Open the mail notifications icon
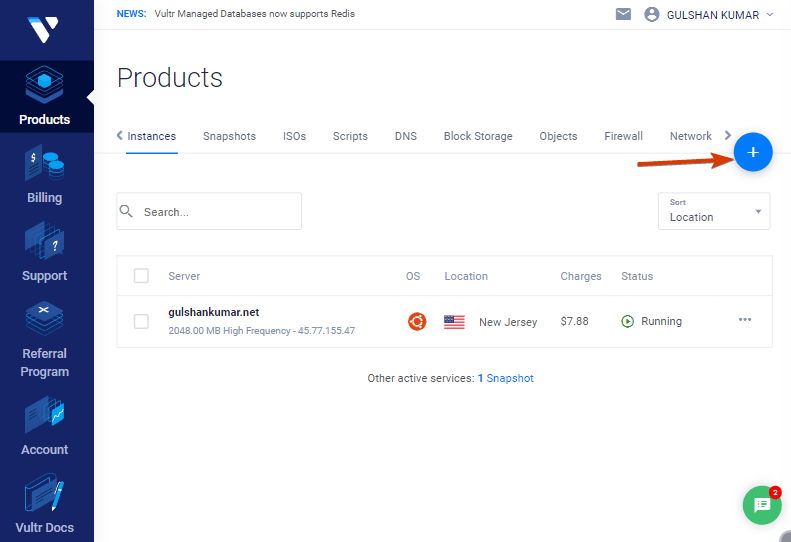 coord(623,14)
